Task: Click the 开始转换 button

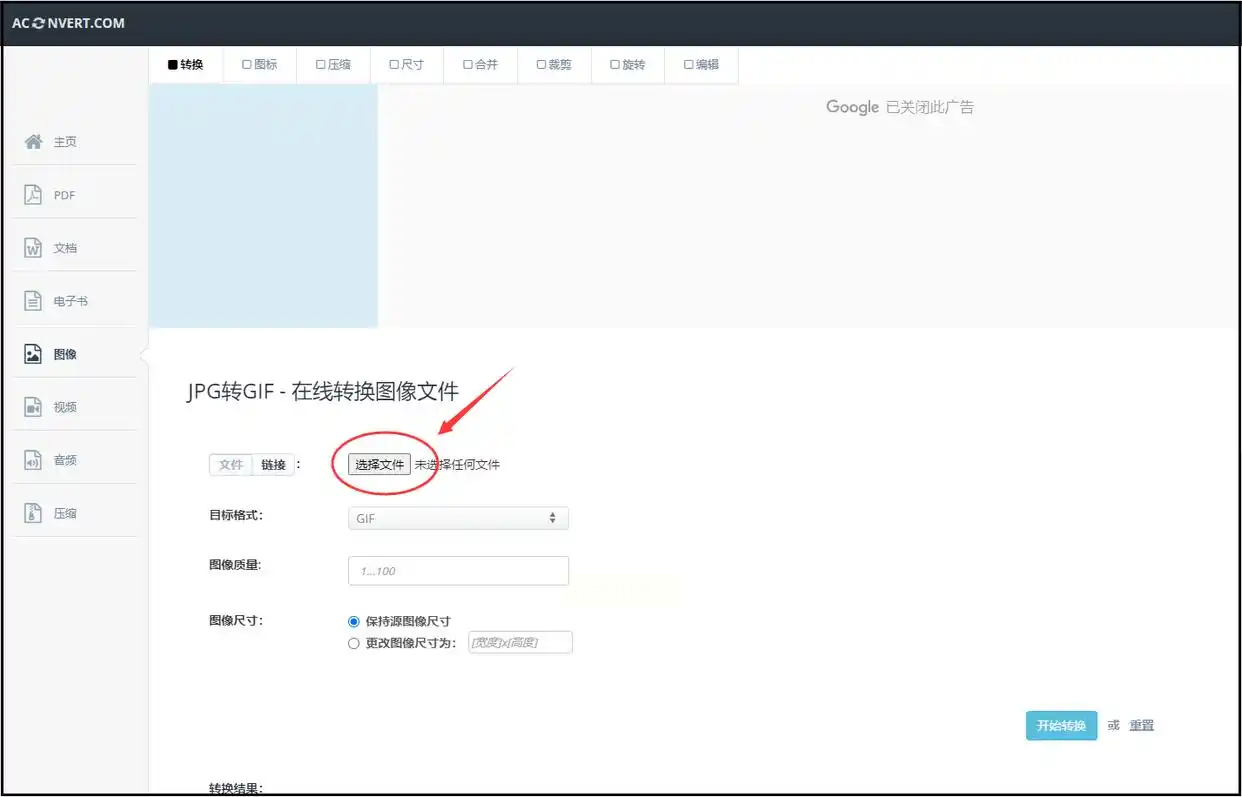Action: click(1061, 726)
